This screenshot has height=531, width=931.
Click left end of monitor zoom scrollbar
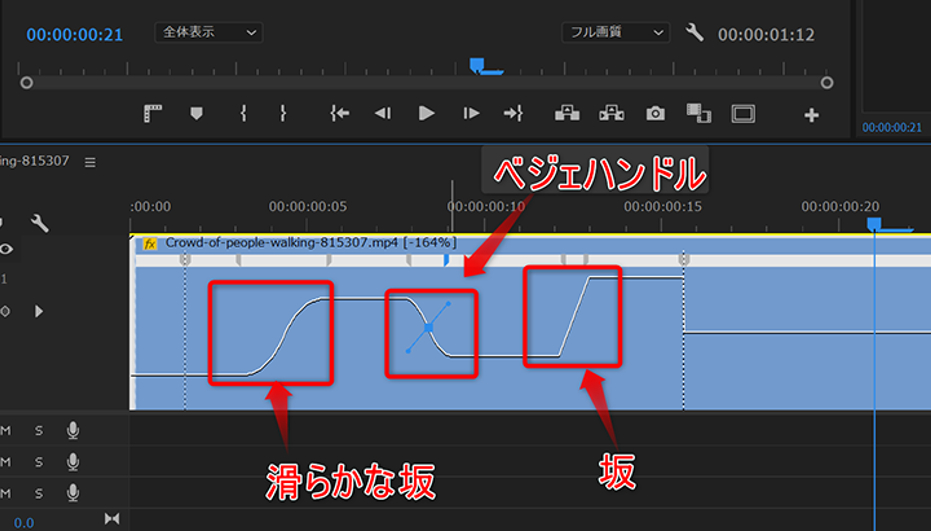click(26, 83)
